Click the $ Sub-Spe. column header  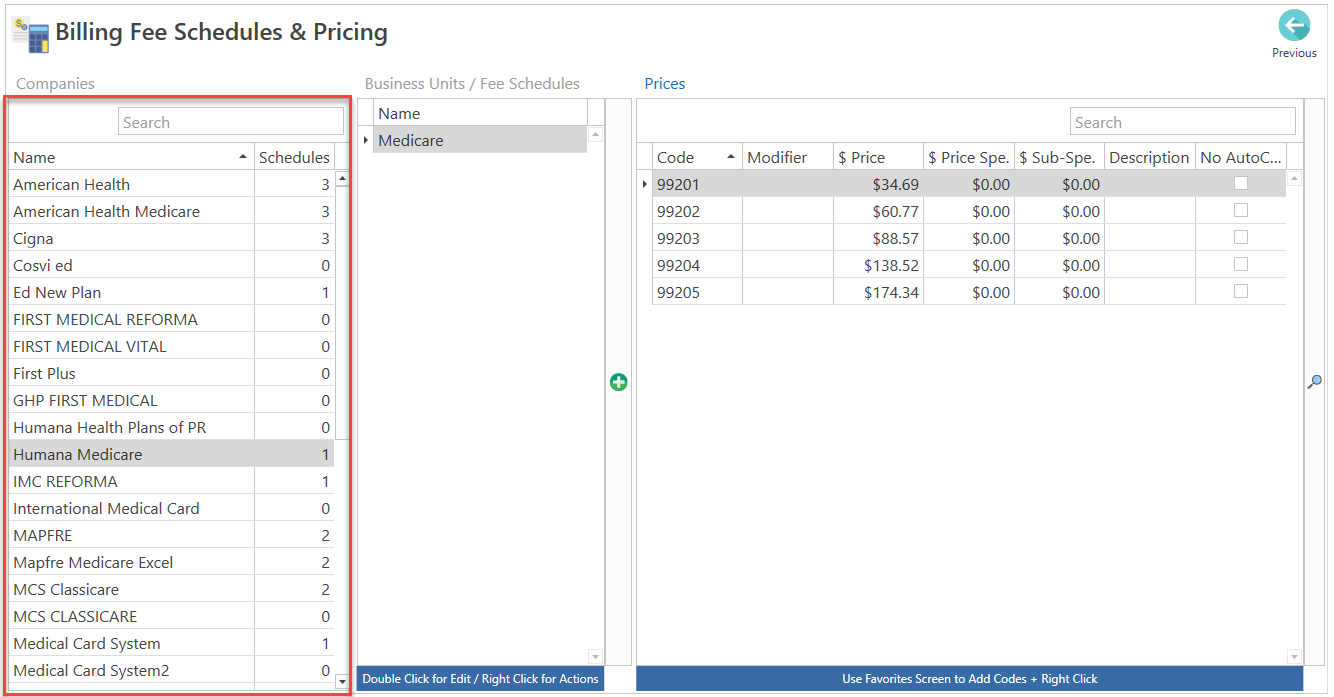tap(1059, 157)
